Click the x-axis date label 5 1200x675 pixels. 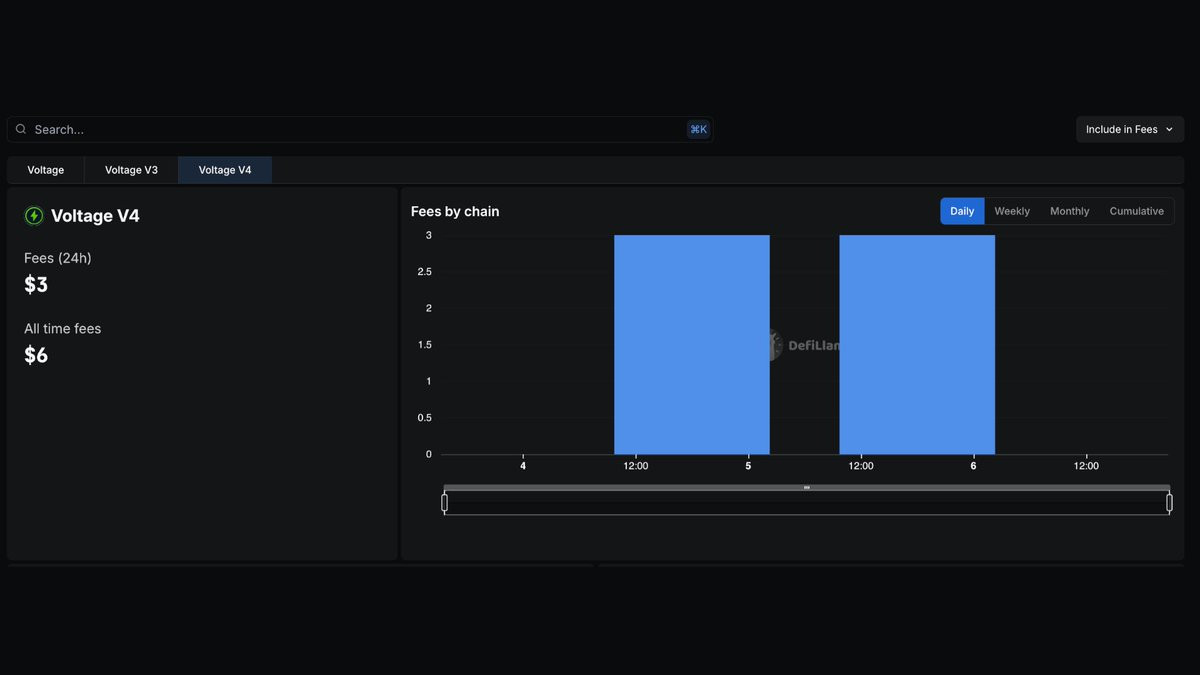click(748, 466)
